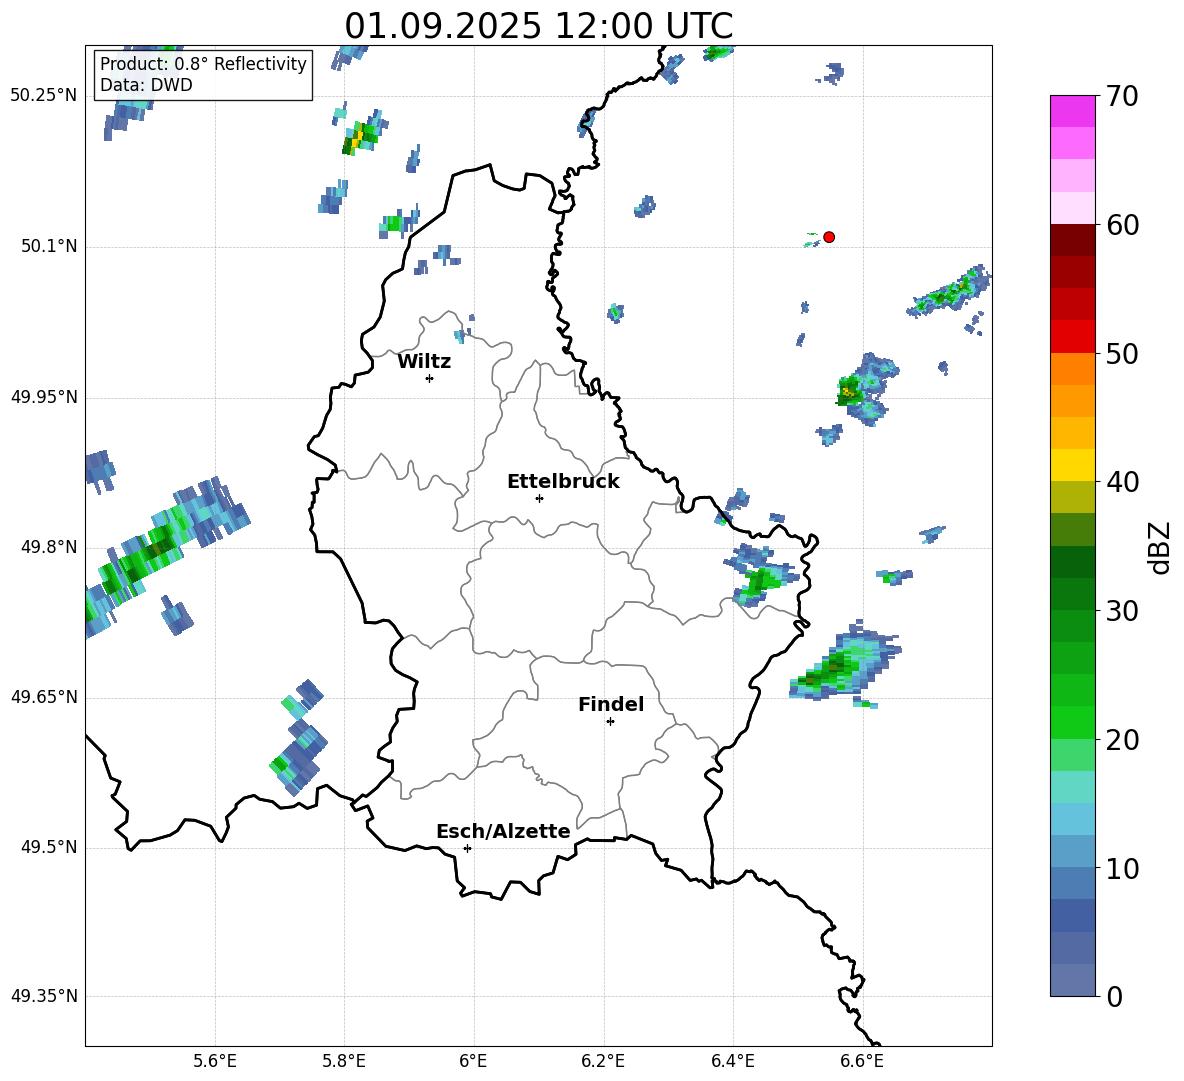Click the 6°E longitude label
This screenshot has height=1081, width=1184.
coord(473,1061)
